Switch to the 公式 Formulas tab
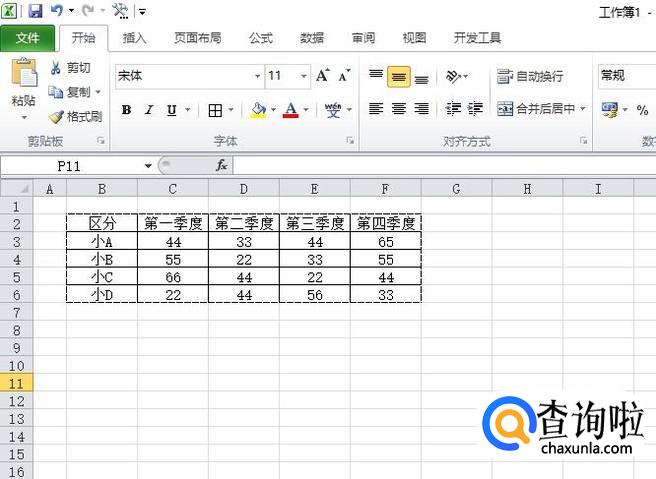 point(261,38)
